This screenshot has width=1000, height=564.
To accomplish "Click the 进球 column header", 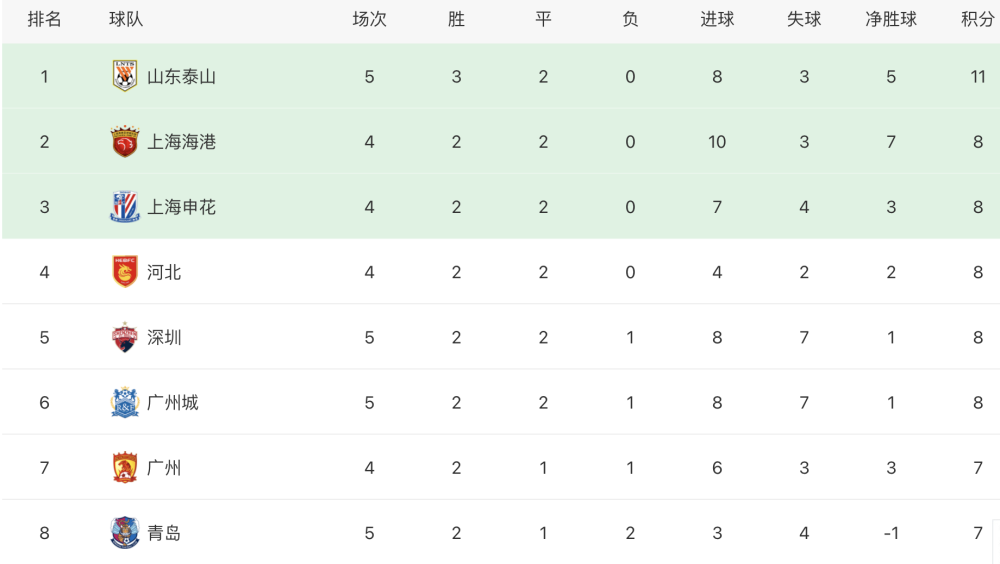I will (x=717, y=19).
